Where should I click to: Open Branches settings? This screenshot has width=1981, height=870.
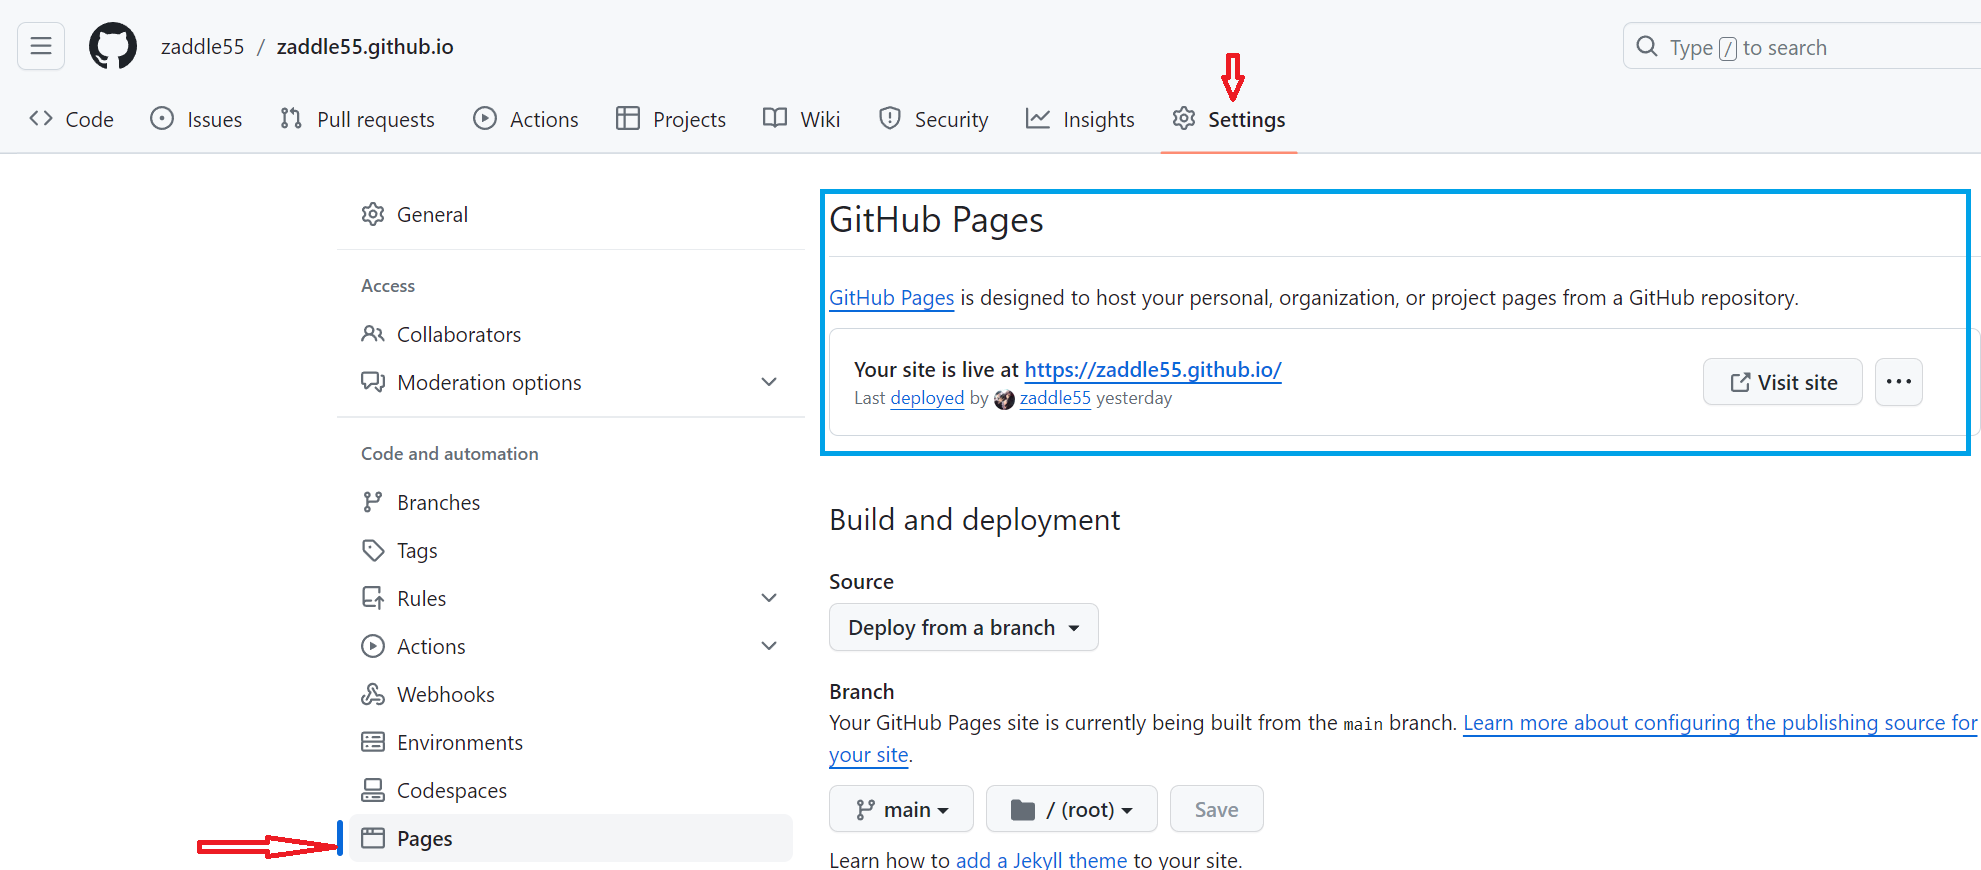(571, 502)
